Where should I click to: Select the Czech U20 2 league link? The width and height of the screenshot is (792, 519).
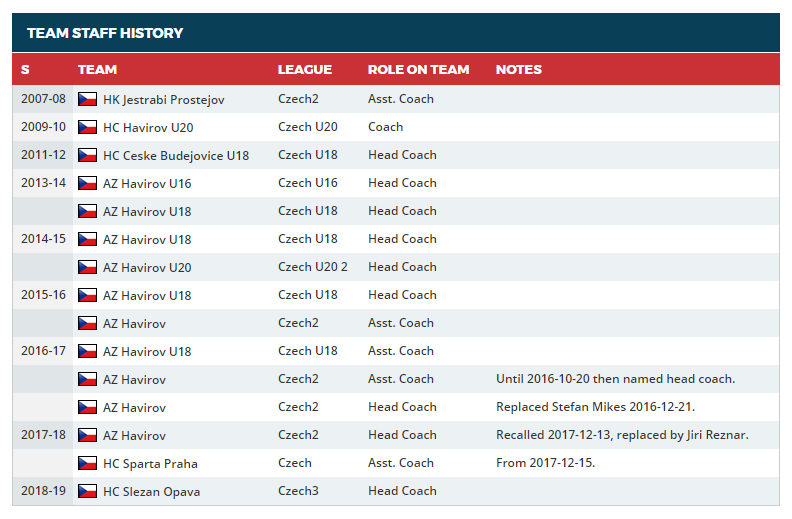coord(313,267)
